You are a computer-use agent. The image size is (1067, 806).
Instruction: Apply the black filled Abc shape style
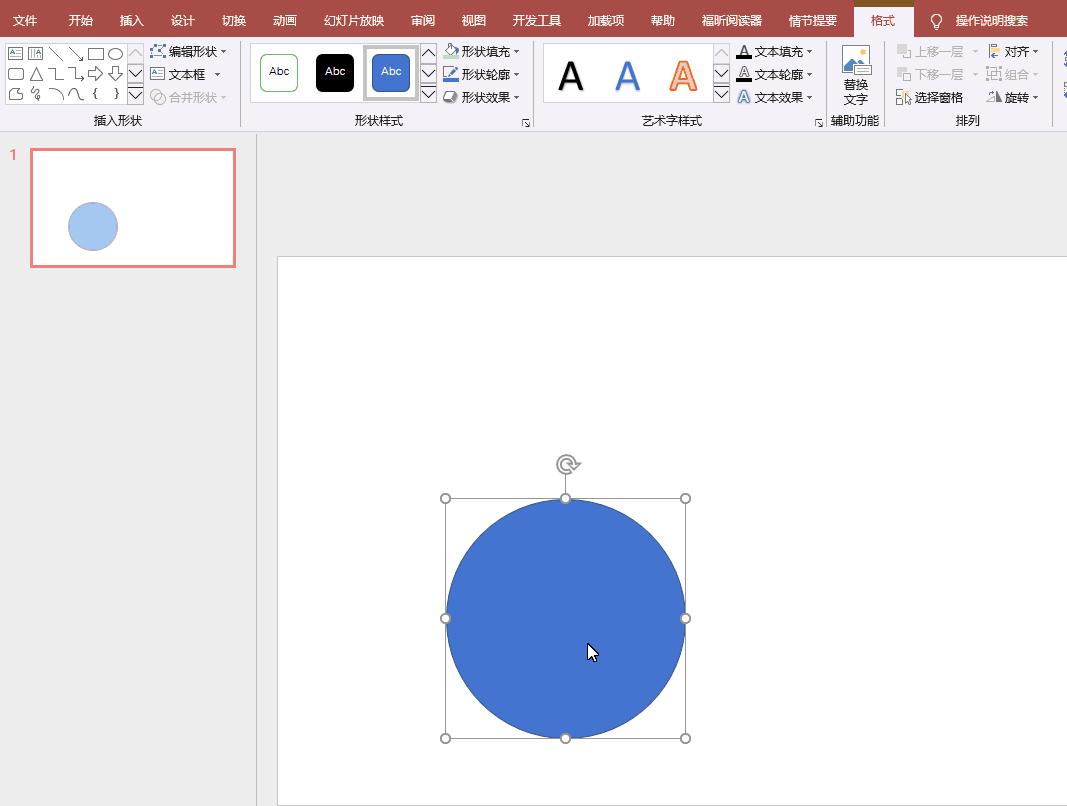coord(335,72)
